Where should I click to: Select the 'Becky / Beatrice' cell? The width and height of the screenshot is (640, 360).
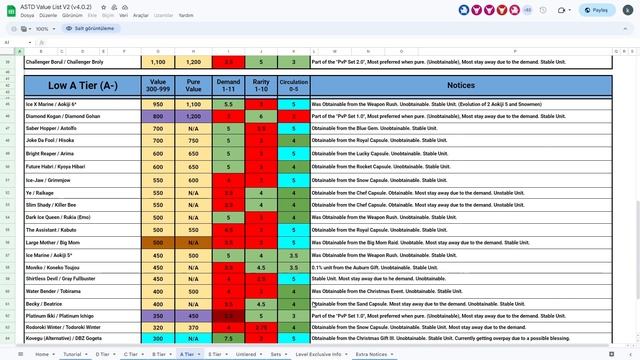point(83,304)
